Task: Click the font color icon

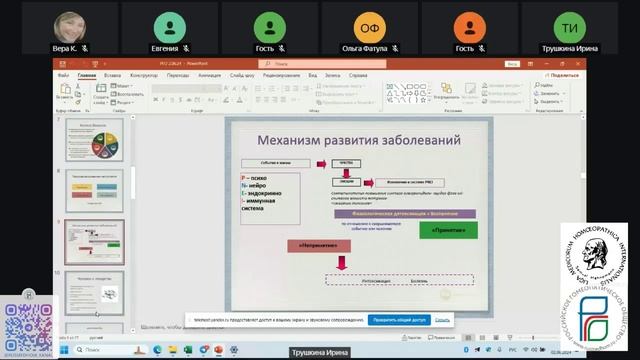Action: coord(240,100)
